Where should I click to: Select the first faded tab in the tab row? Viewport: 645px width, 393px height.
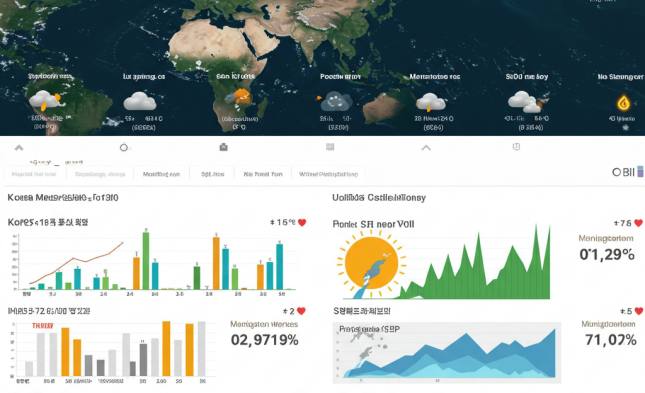click(34, 174)
